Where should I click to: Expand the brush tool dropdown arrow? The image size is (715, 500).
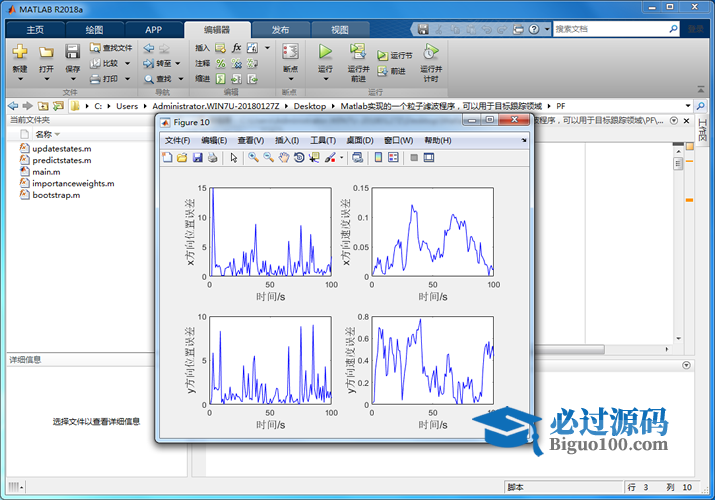click(x=342, y=157)
